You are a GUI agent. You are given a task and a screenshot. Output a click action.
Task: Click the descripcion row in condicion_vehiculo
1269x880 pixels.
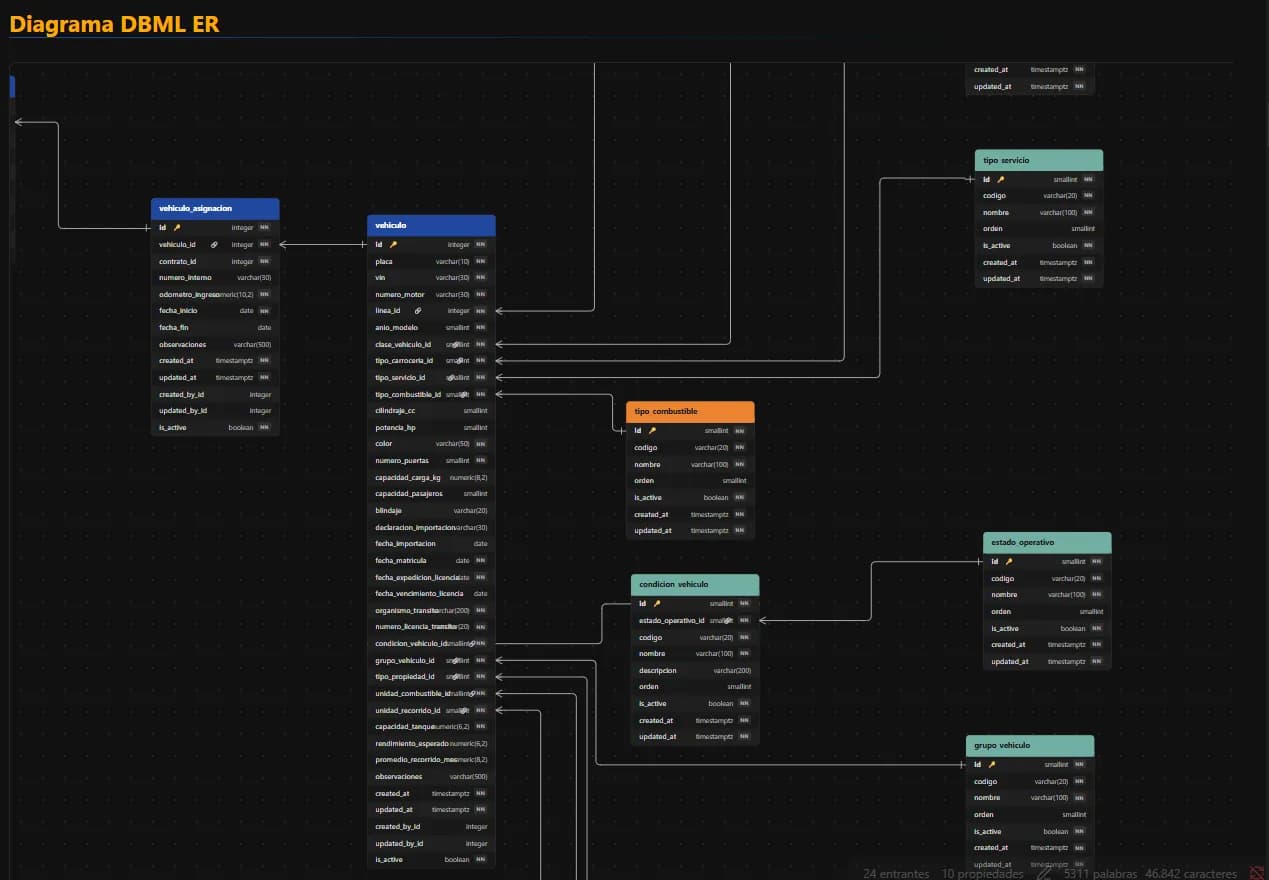tap(695, 670)
